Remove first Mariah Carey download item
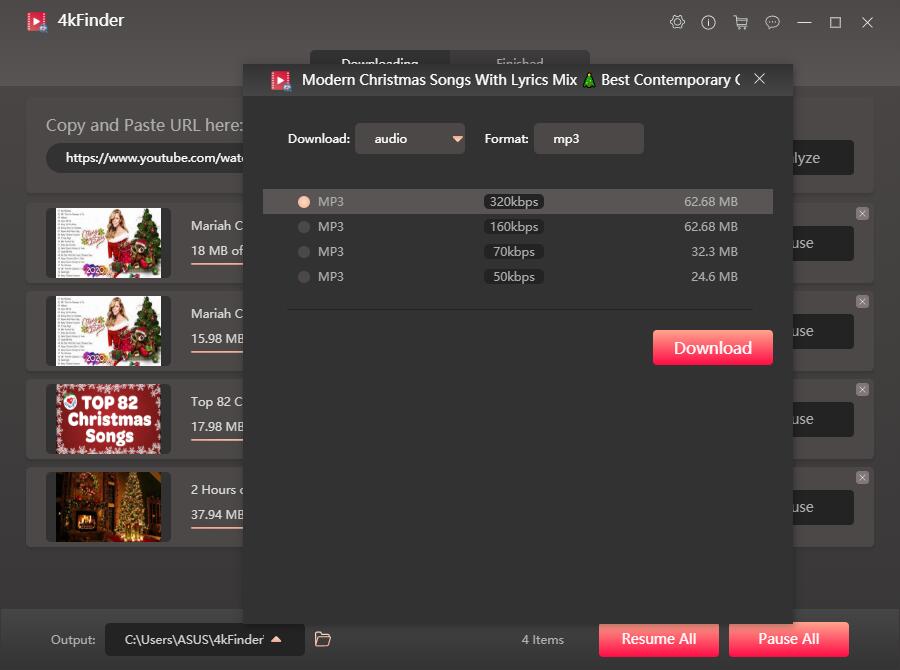 (862, 214)
